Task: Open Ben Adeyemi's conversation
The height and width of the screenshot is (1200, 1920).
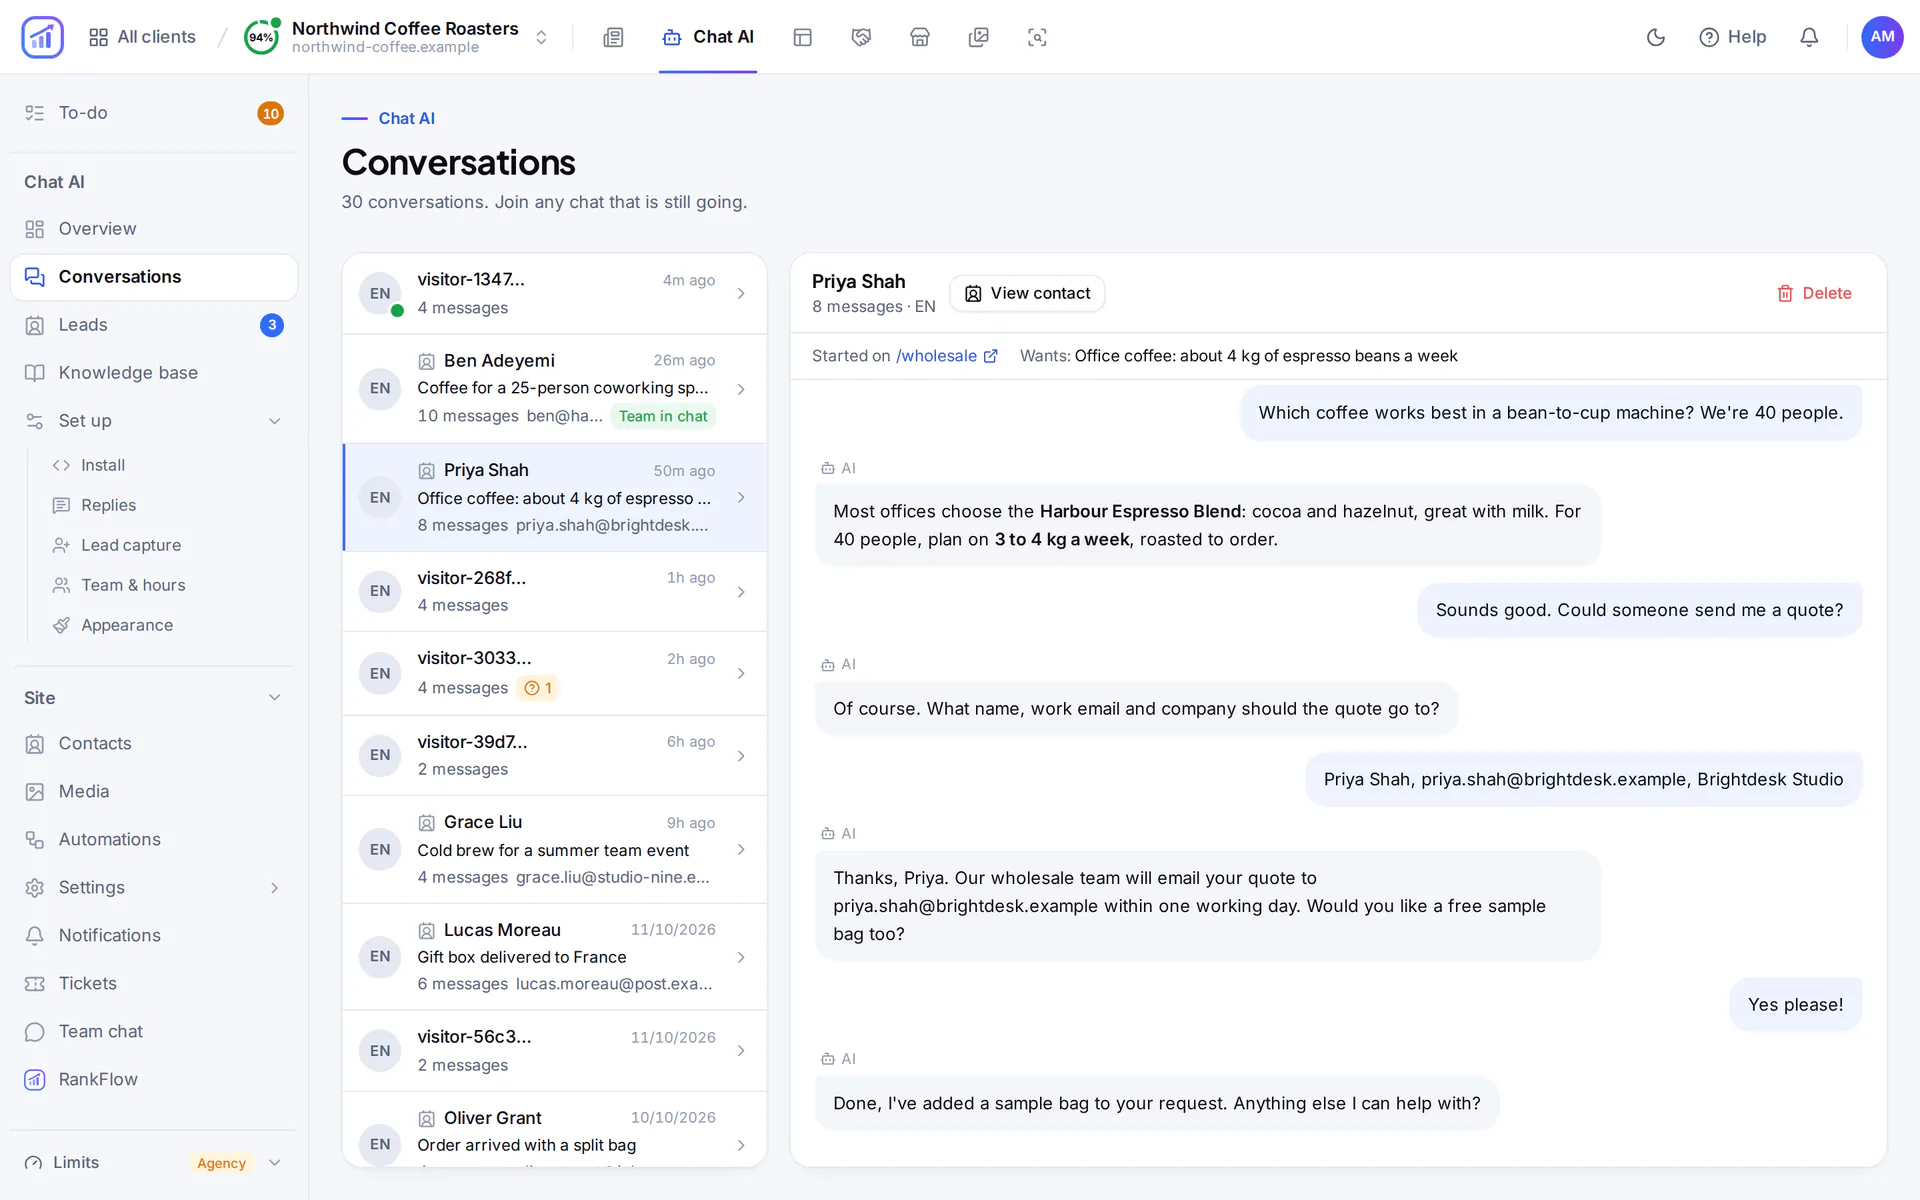Action: click(554, 389)
